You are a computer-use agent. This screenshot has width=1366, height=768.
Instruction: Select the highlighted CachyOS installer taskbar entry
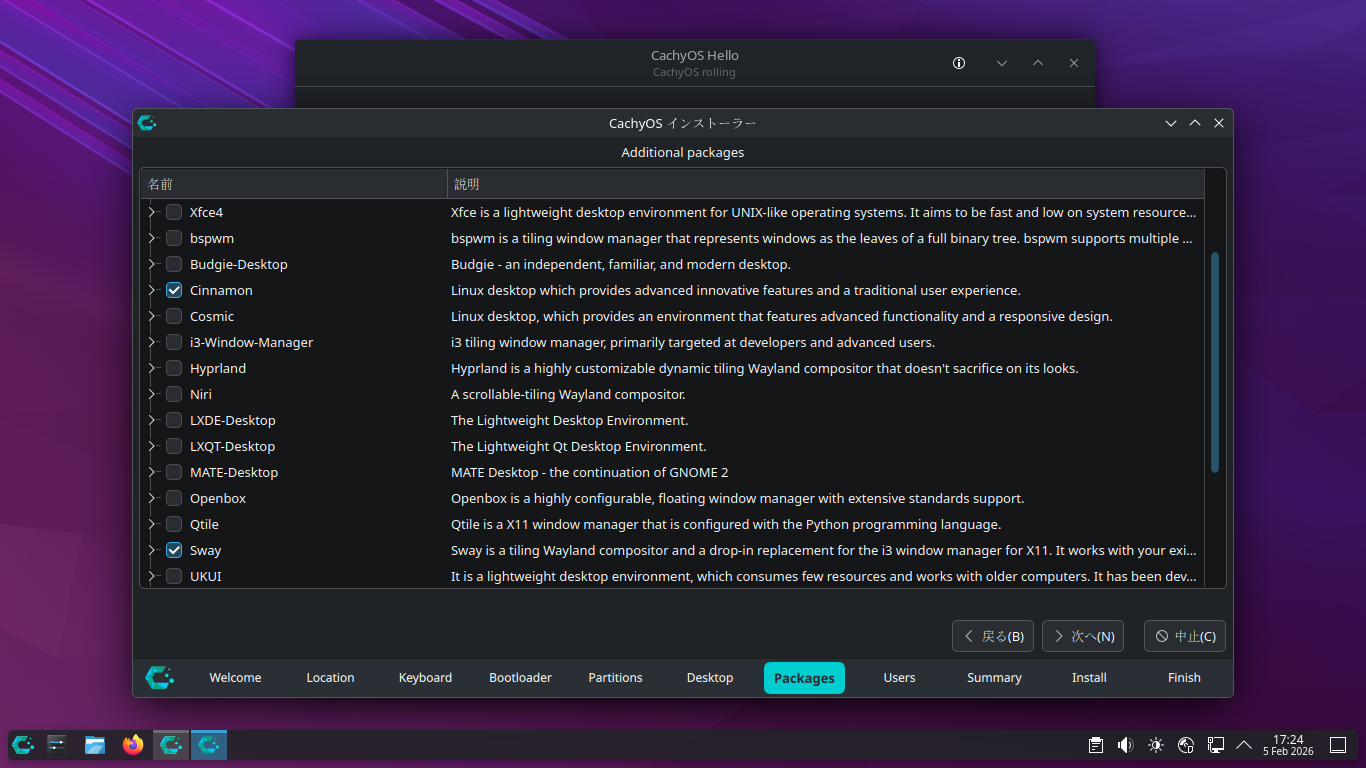click(209, 744)
